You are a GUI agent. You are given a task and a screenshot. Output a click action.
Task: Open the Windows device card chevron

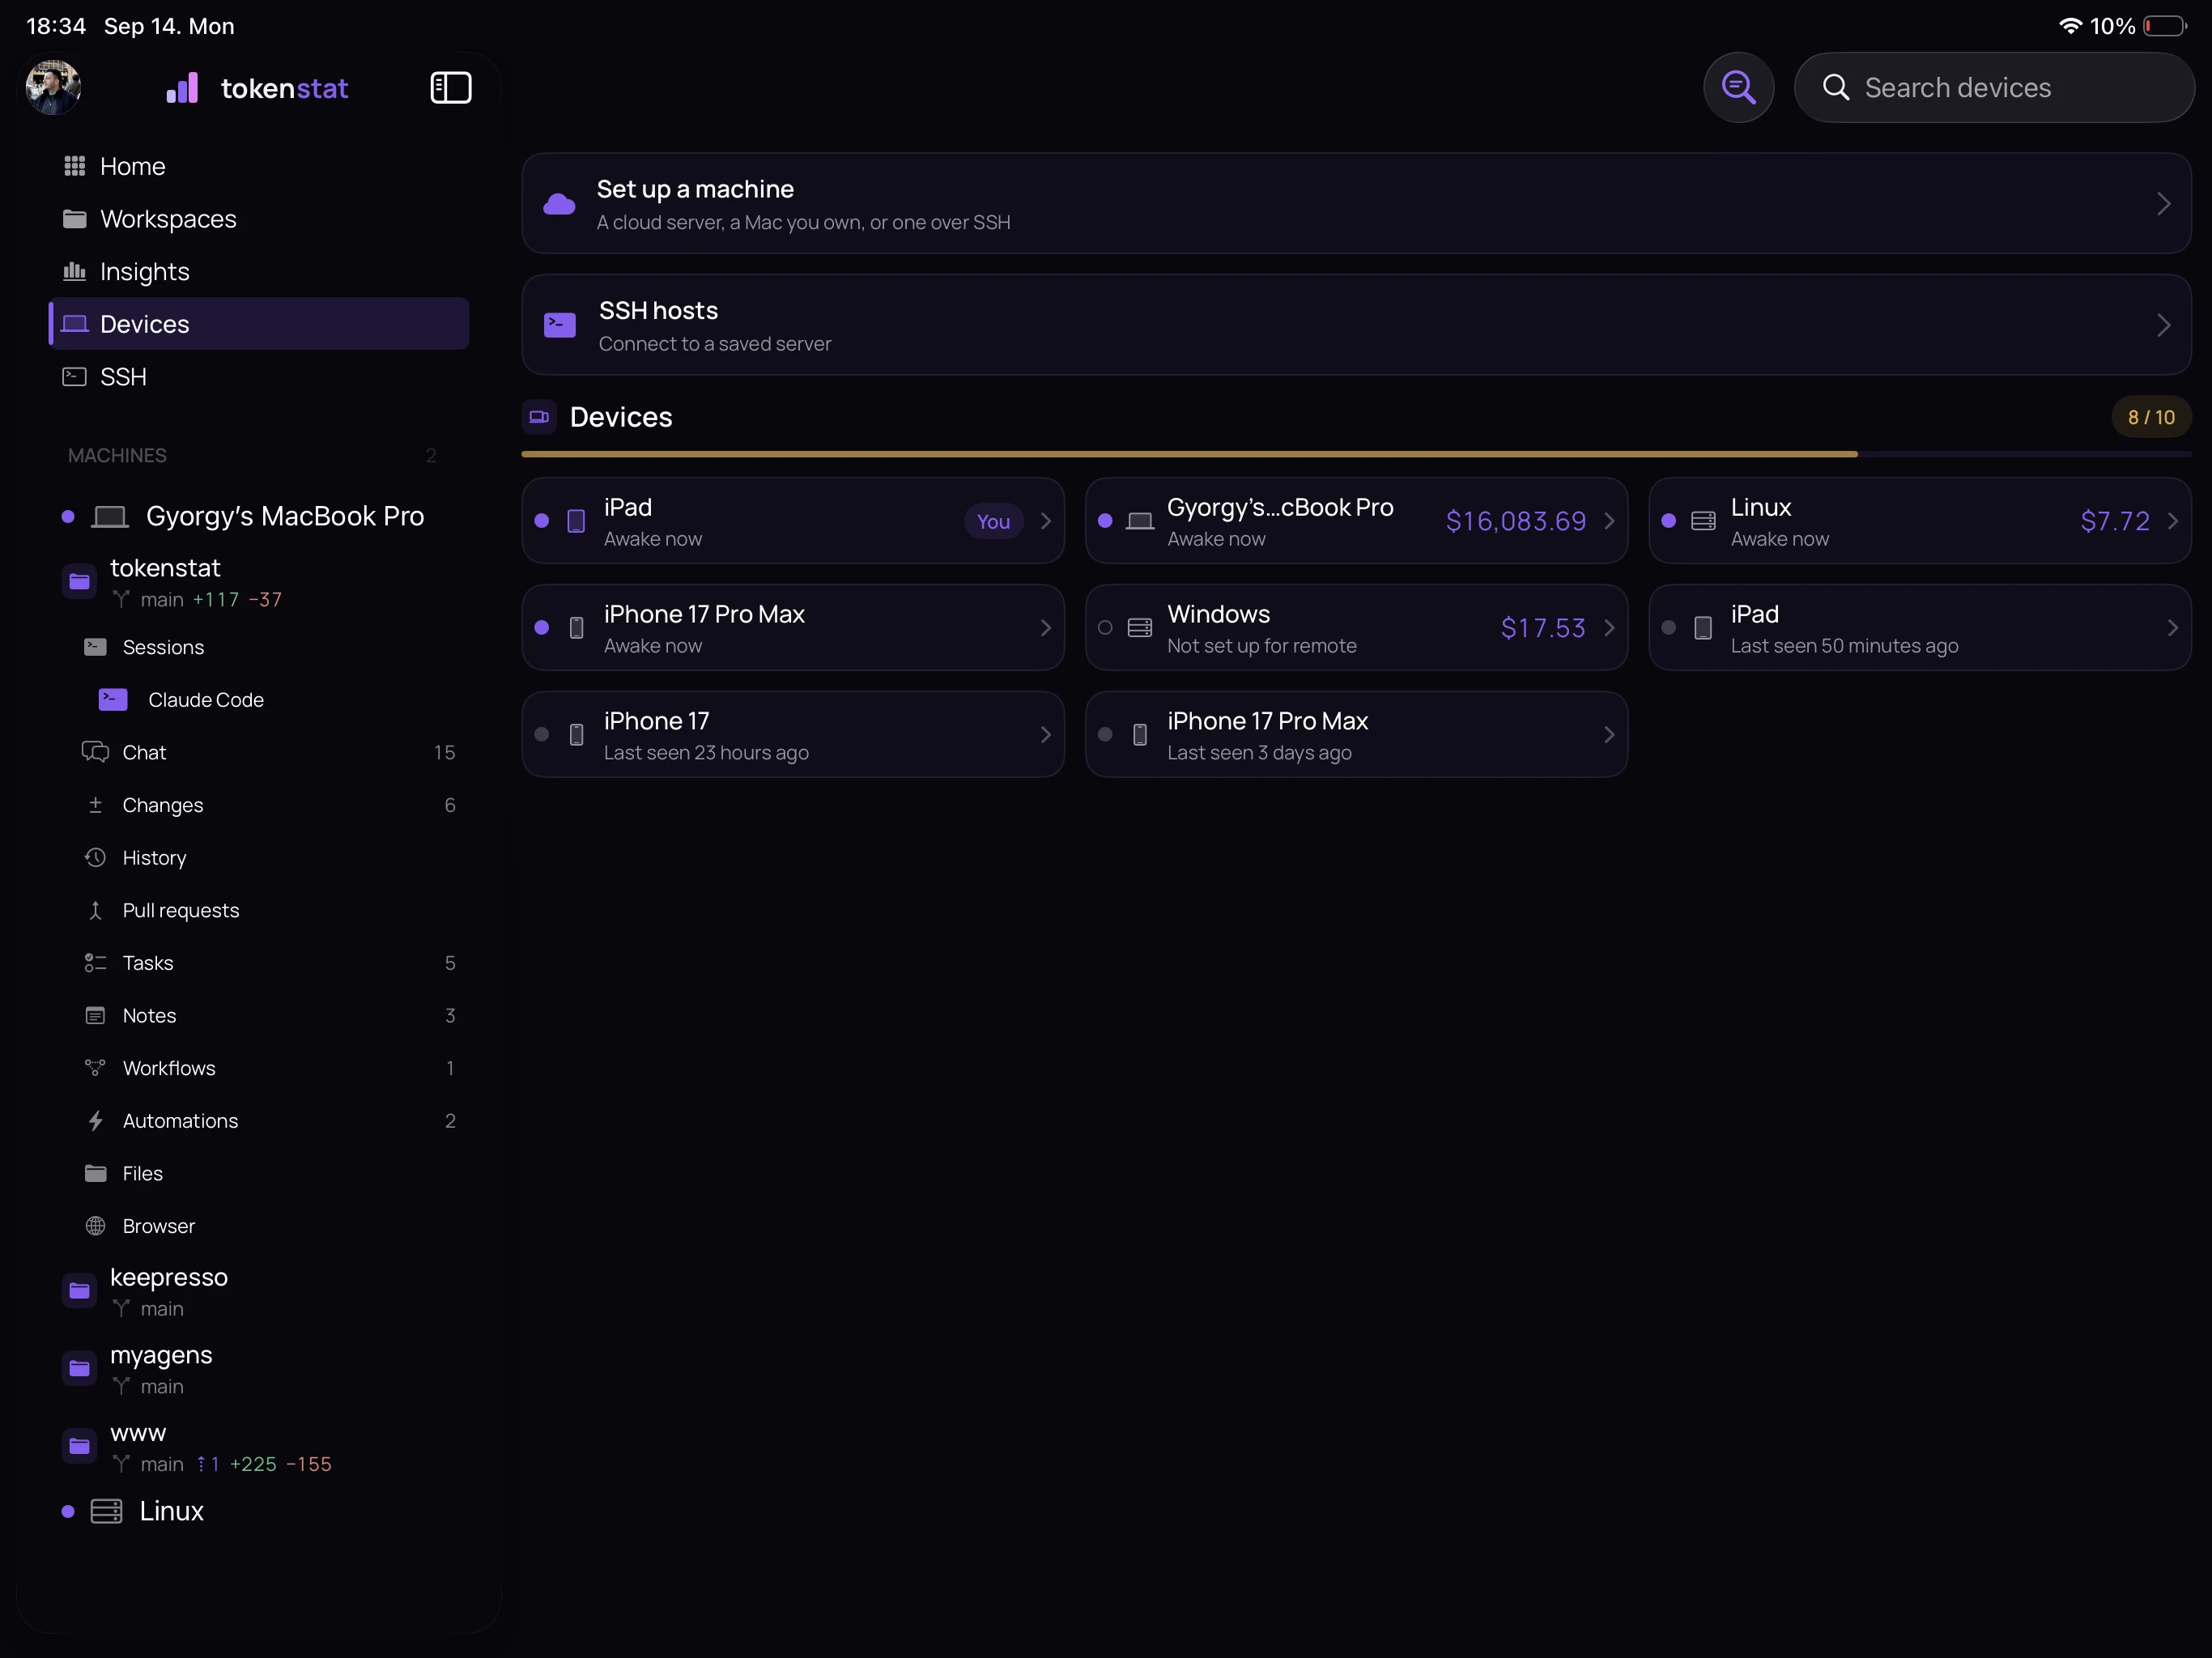[x=1609, y=628]
